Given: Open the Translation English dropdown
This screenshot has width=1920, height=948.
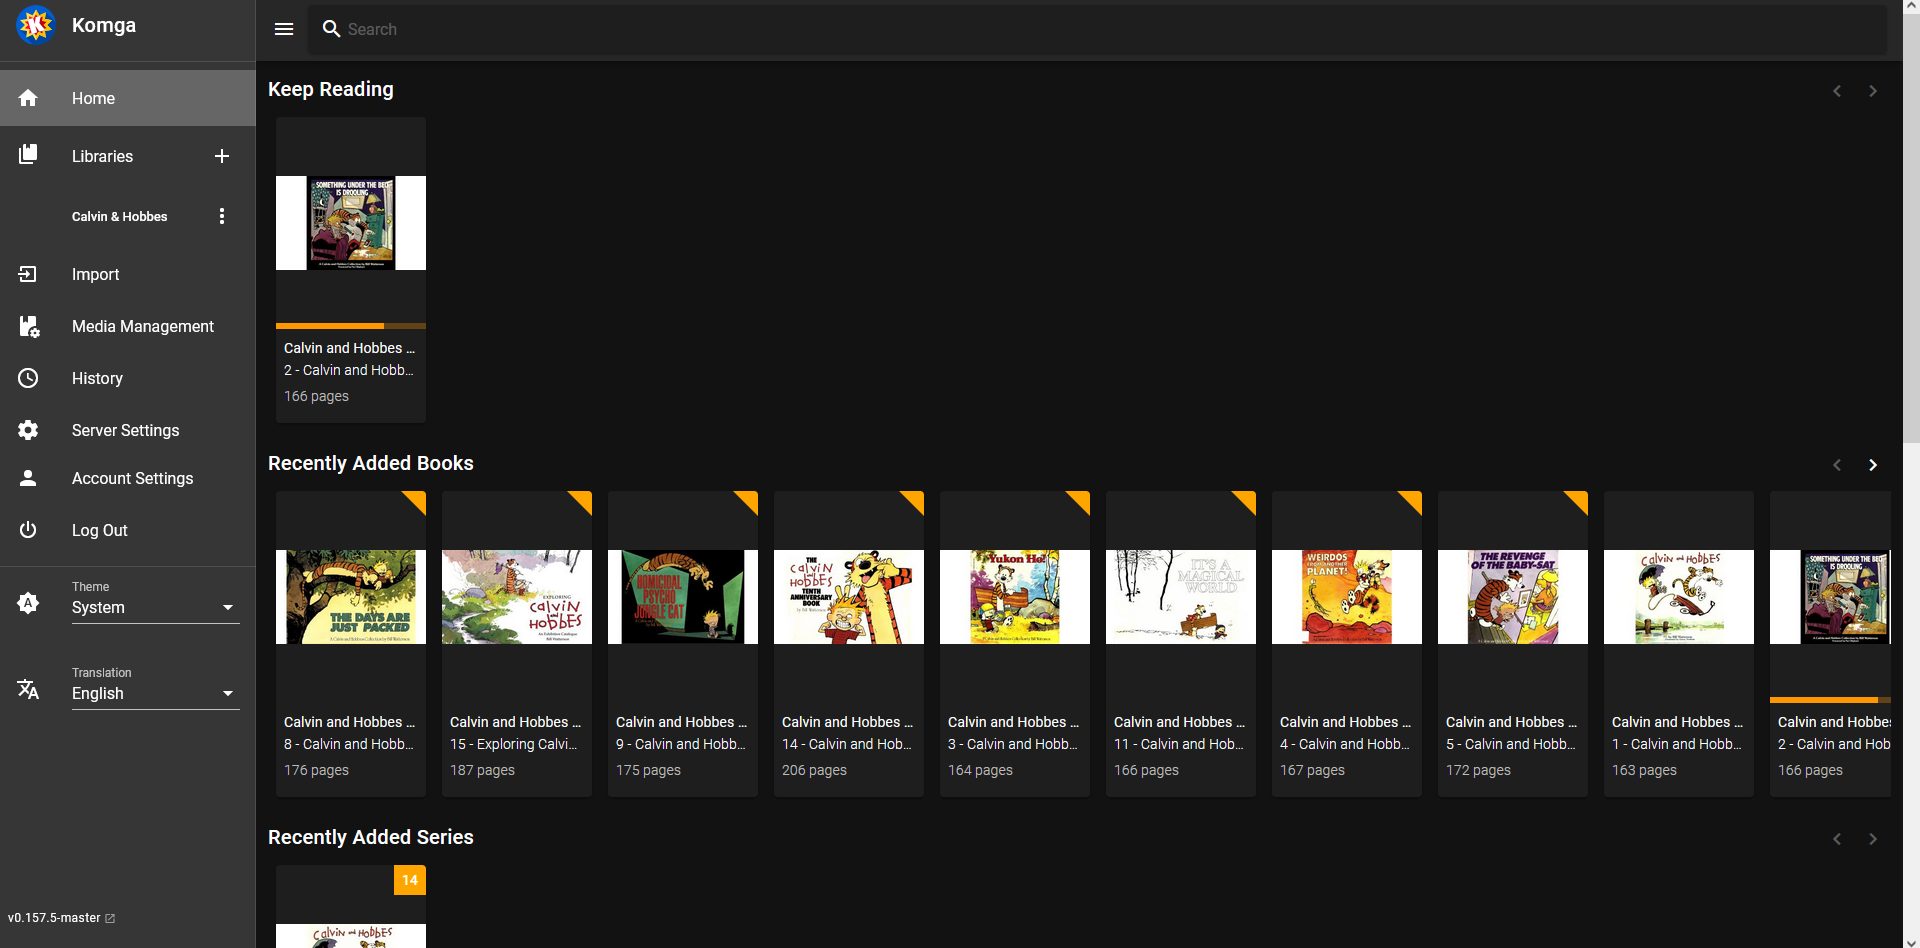Looking at the screenshot, I should click(156, 693).
